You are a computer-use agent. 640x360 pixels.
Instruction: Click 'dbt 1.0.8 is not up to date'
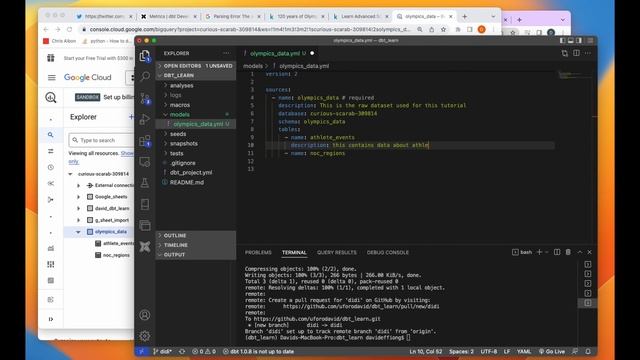pyautogui.click(x=258, y=351)
